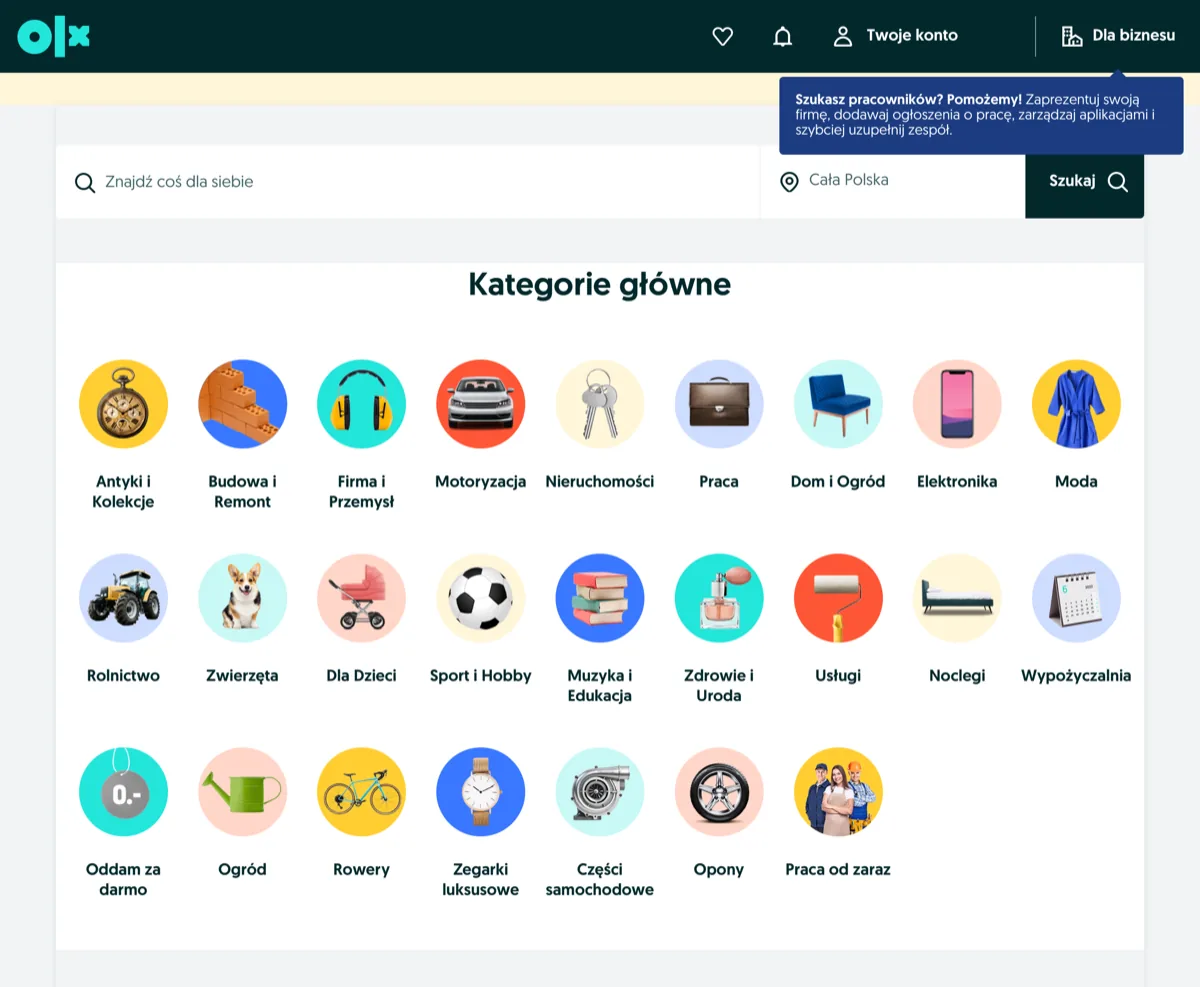Open the Dla biznesu menu

(1118, 36)
